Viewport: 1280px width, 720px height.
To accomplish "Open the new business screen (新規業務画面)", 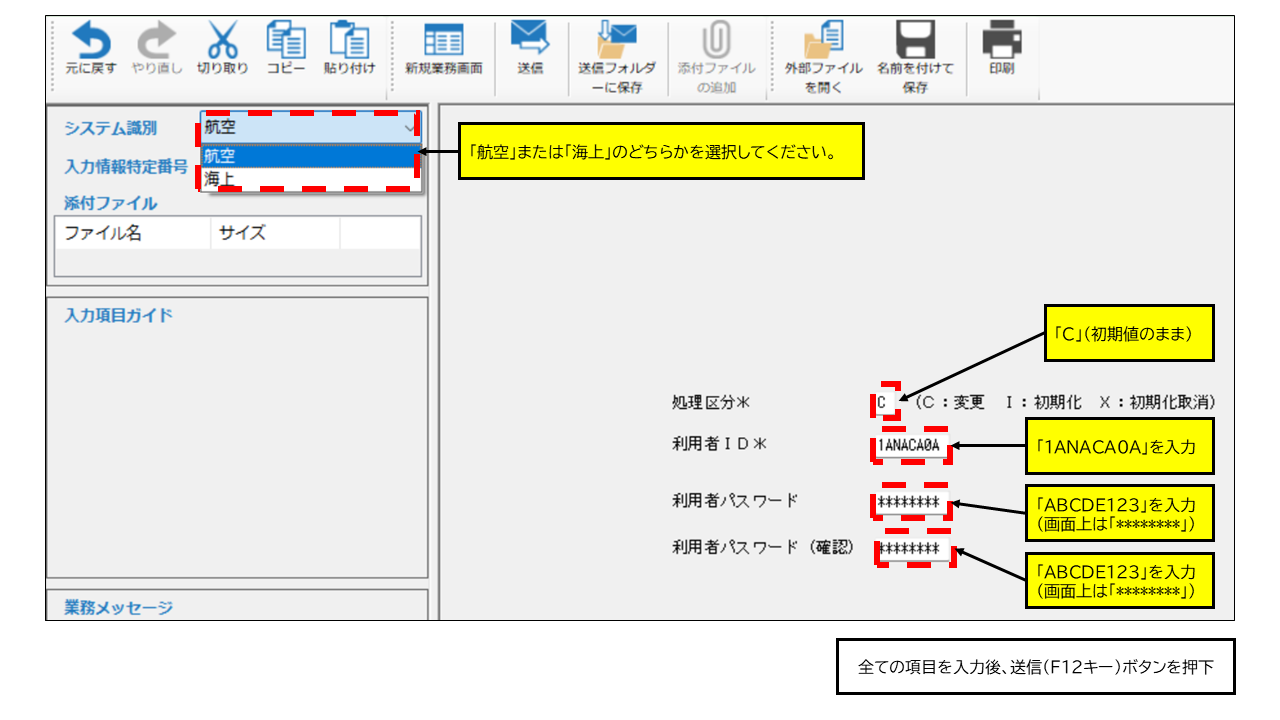I will click(443, 42).
